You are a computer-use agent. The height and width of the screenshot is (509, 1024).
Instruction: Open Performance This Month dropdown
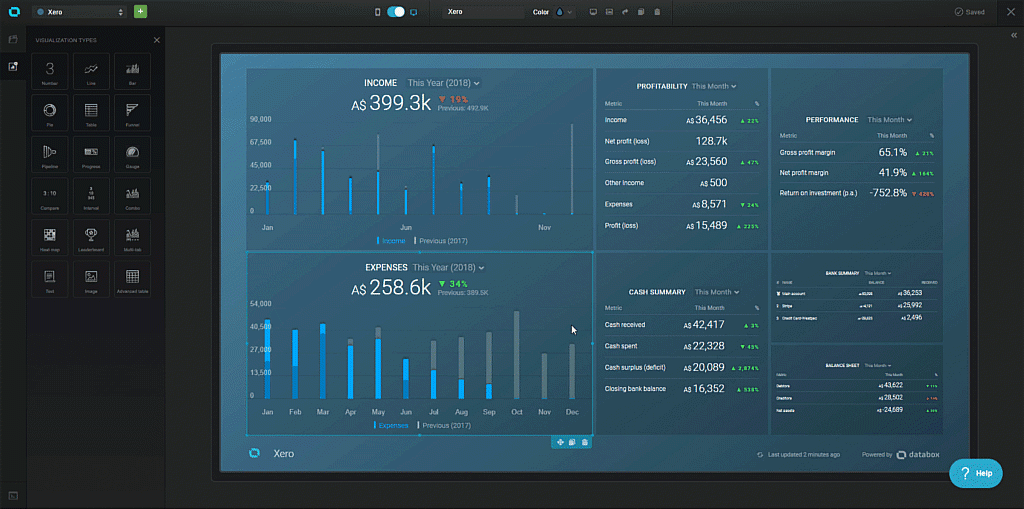(889, 120)
